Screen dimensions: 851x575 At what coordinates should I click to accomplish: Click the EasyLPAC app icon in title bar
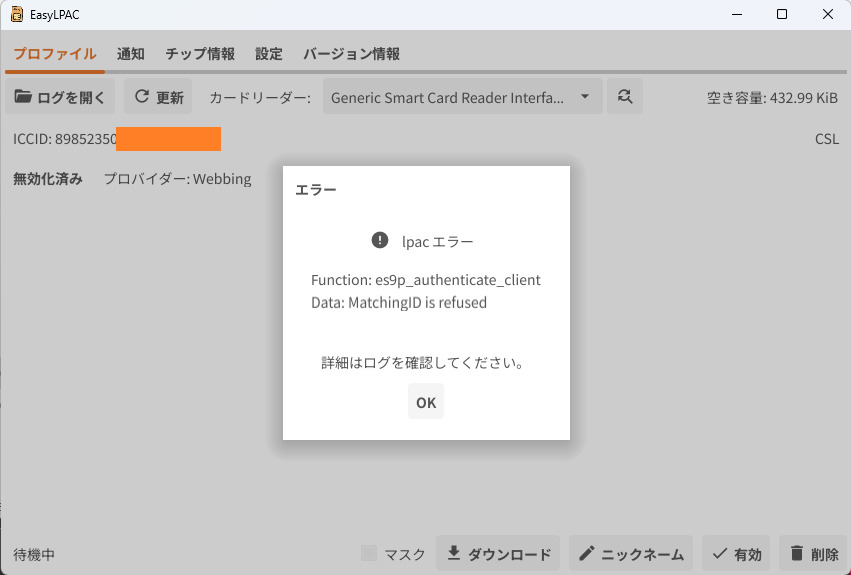[16, 14]
